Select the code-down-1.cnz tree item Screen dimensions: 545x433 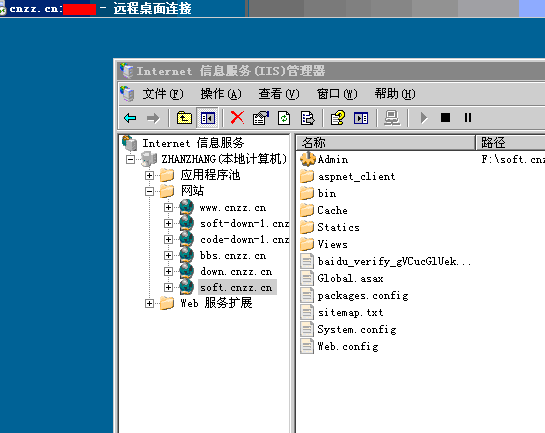coord(244,239)
